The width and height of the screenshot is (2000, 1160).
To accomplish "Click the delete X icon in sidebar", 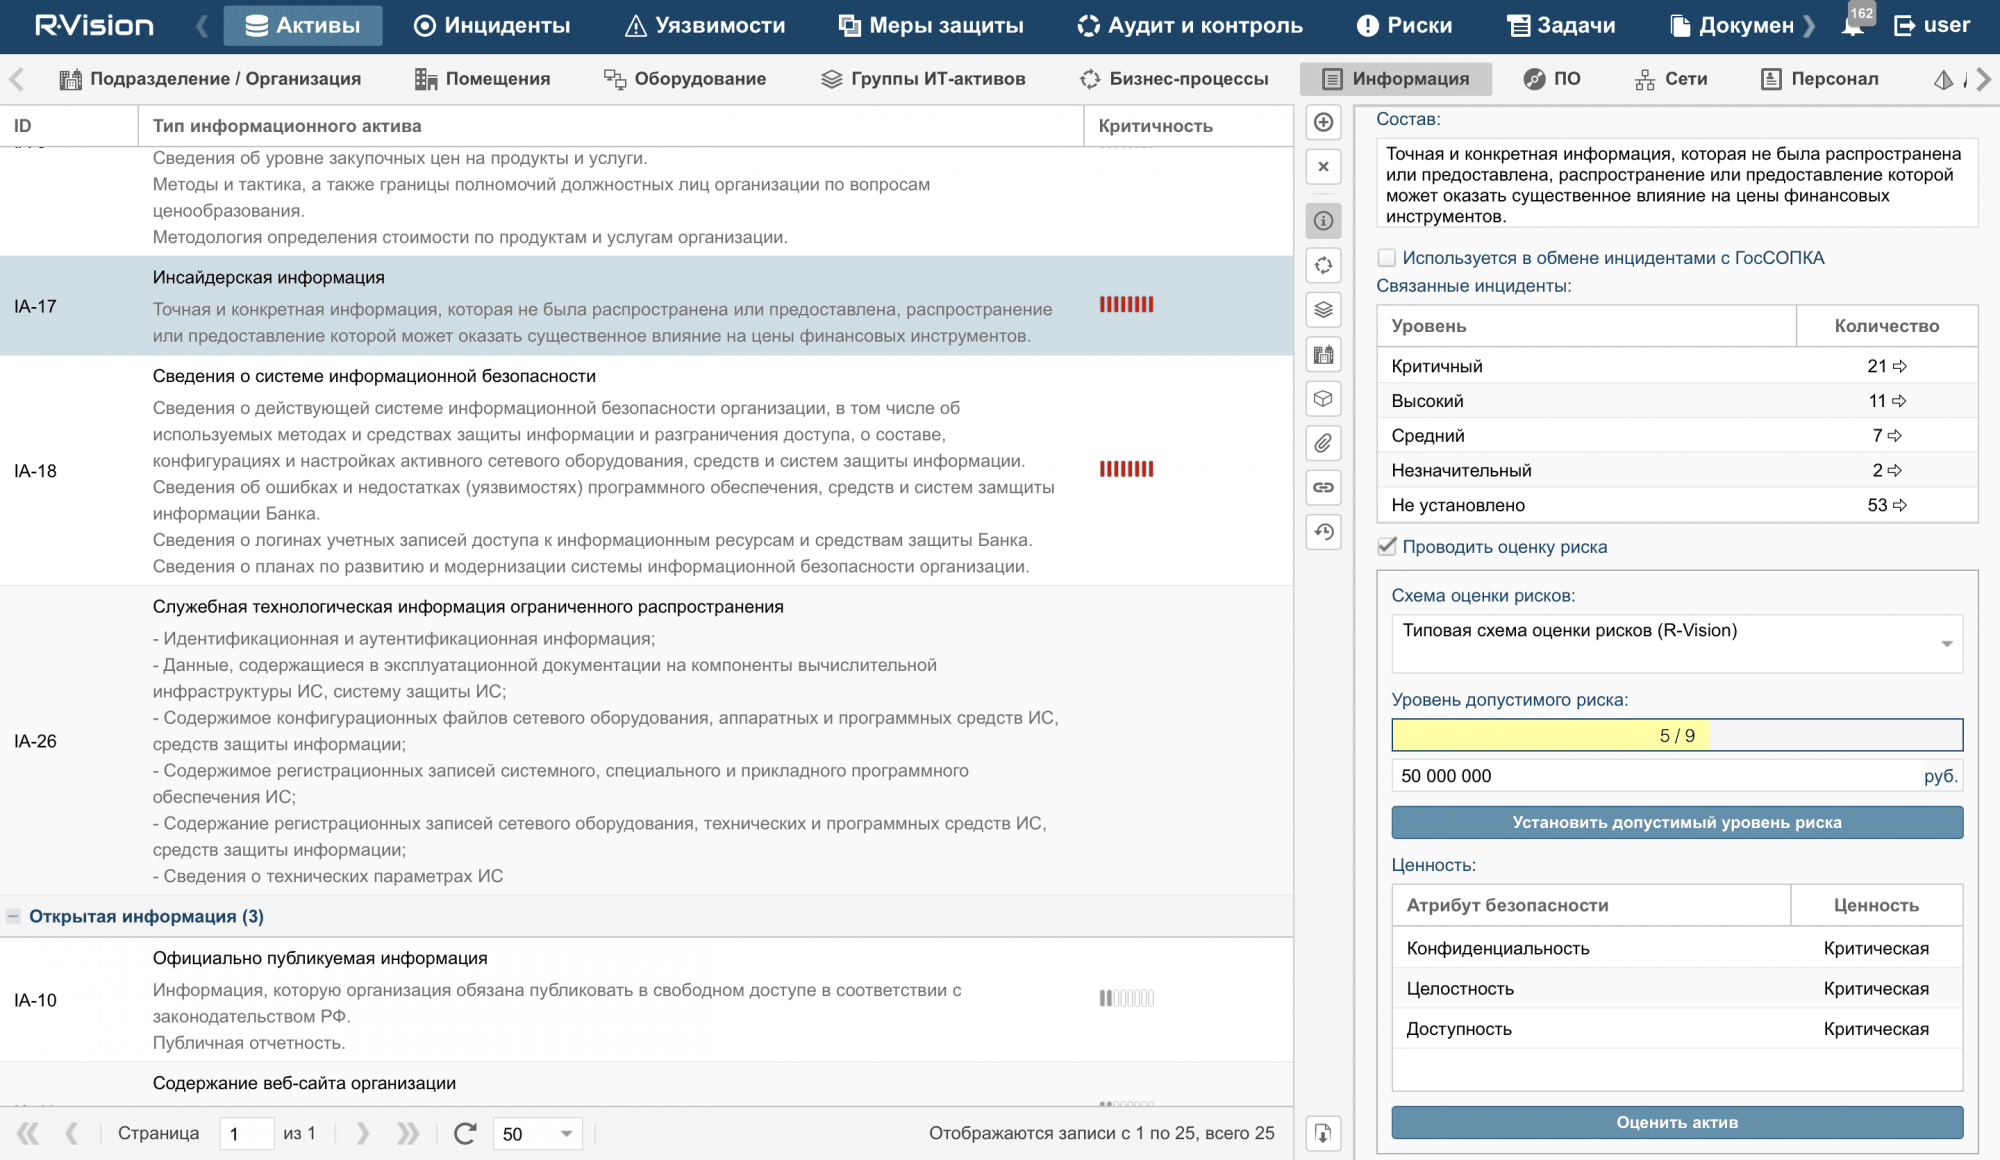I will [1323, 167].
